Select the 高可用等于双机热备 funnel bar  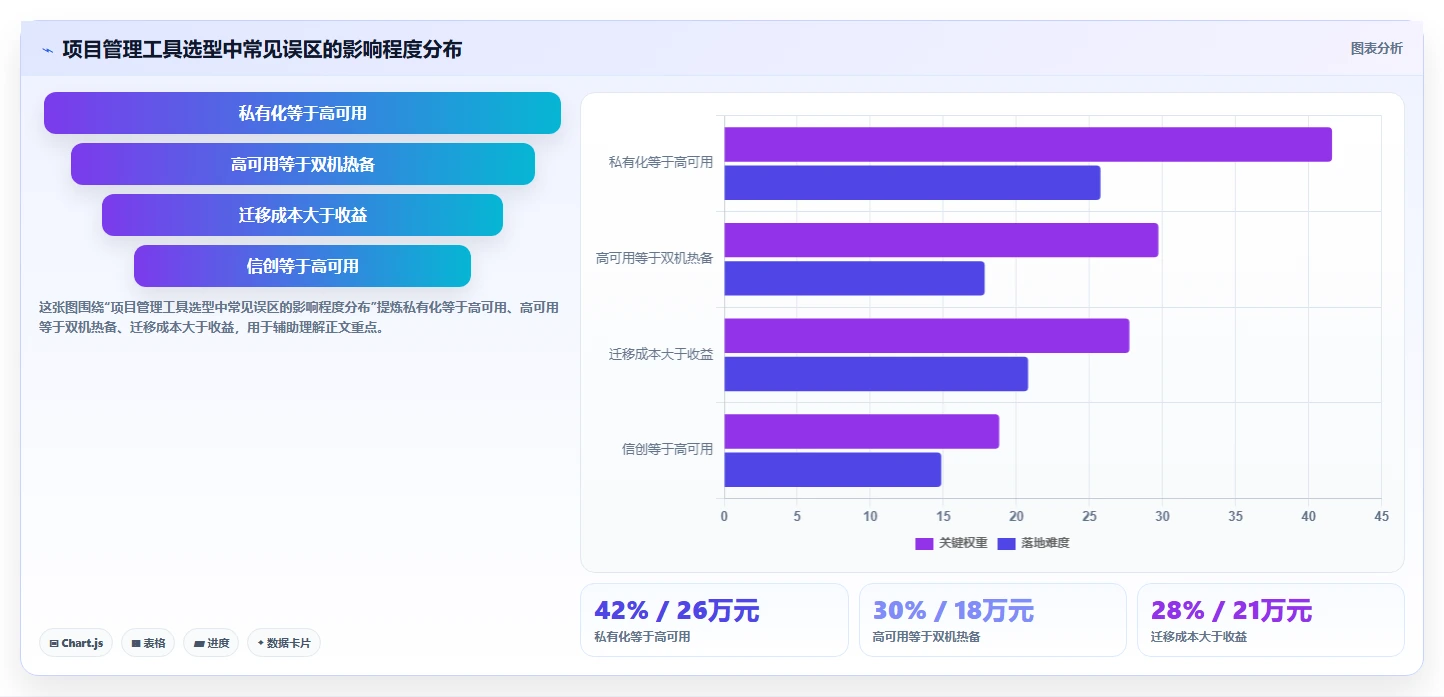click(x=302, y=164)
